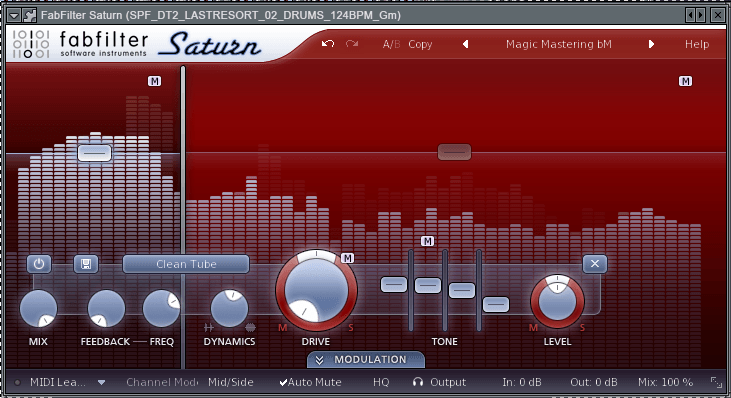Save band preset with floppy icon

pos(86,264)
